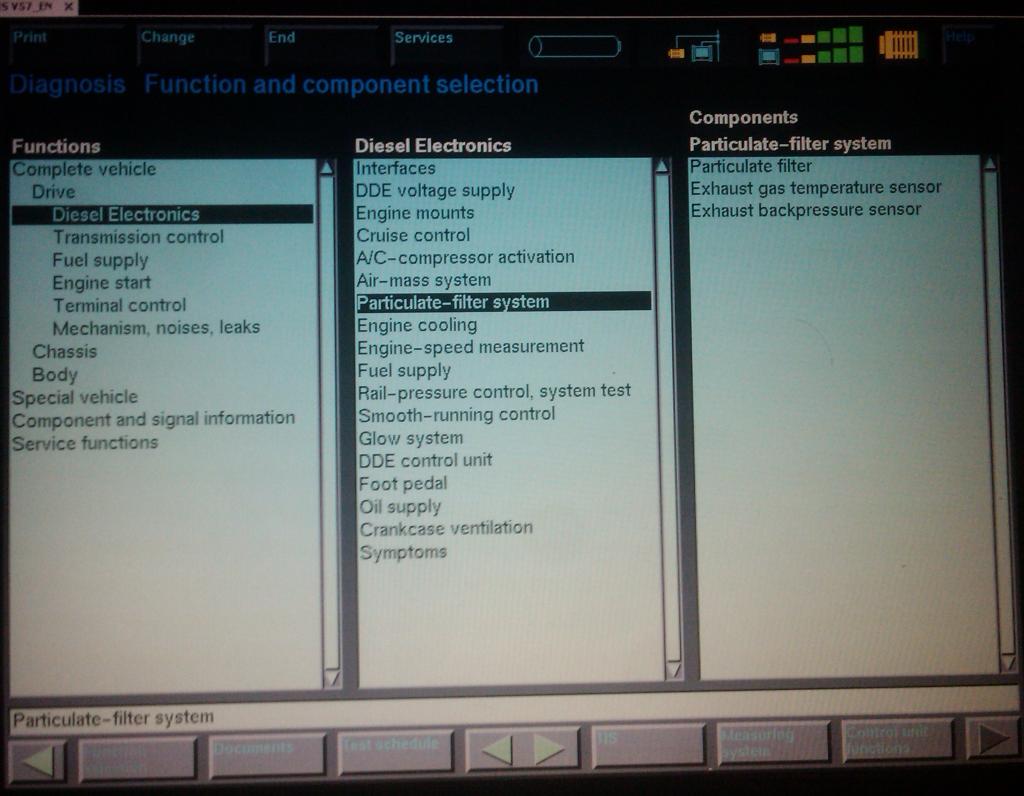
Task: Select Glow system in Diesel Electronics list
Action: click(410, 438)
